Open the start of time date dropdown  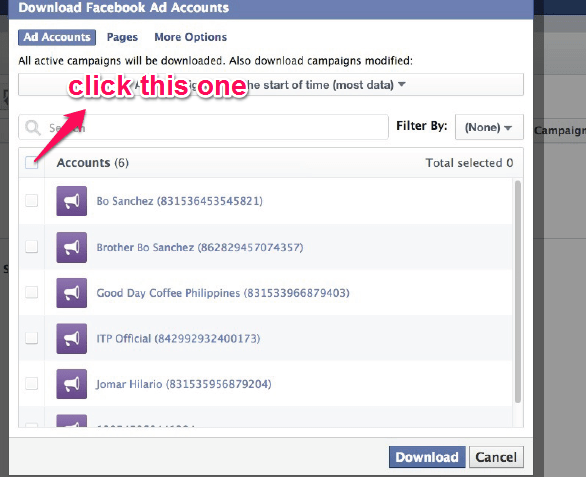coord(271,85)
